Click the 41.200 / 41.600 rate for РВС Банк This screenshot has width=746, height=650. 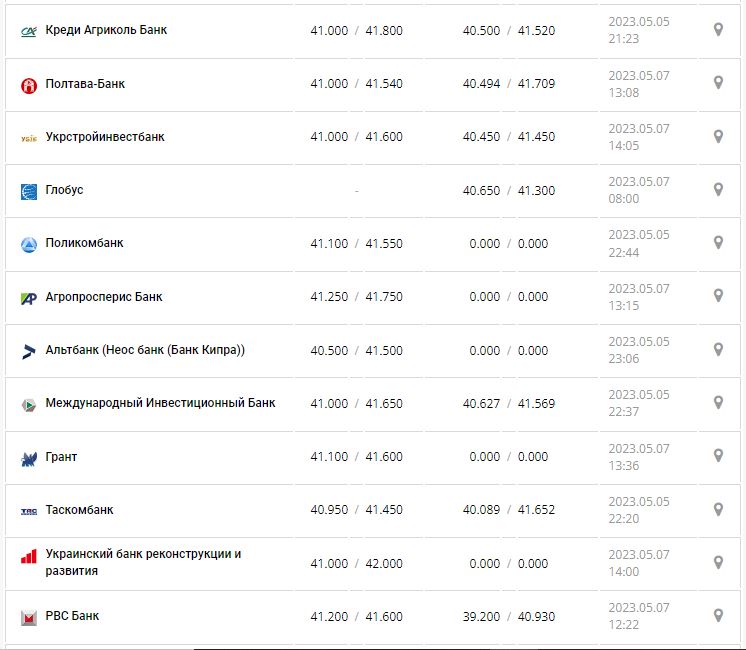[356, 616]
